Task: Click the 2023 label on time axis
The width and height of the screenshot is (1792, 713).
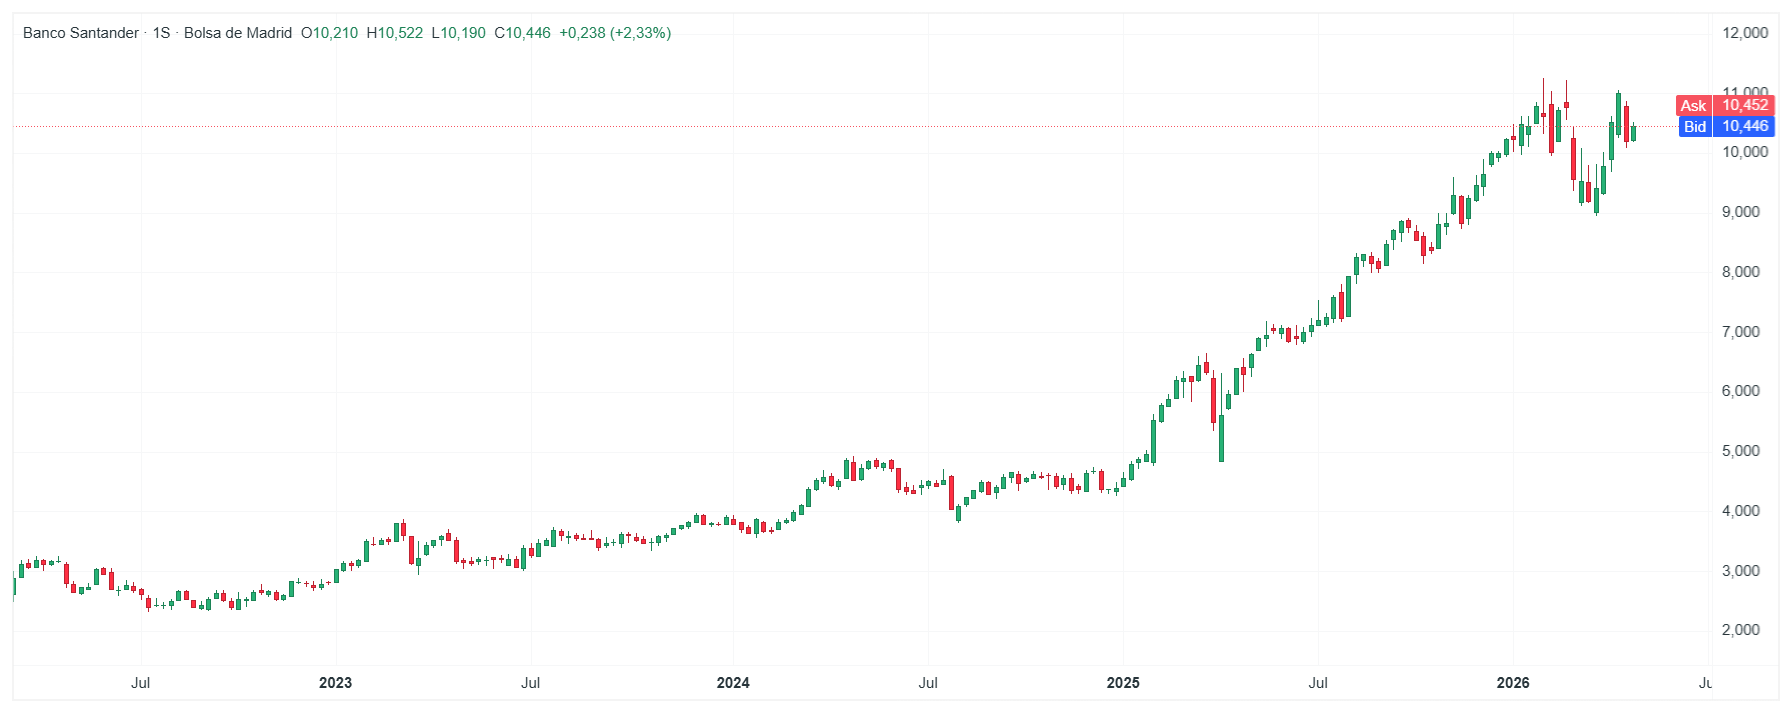Action: tap(335, 683)
